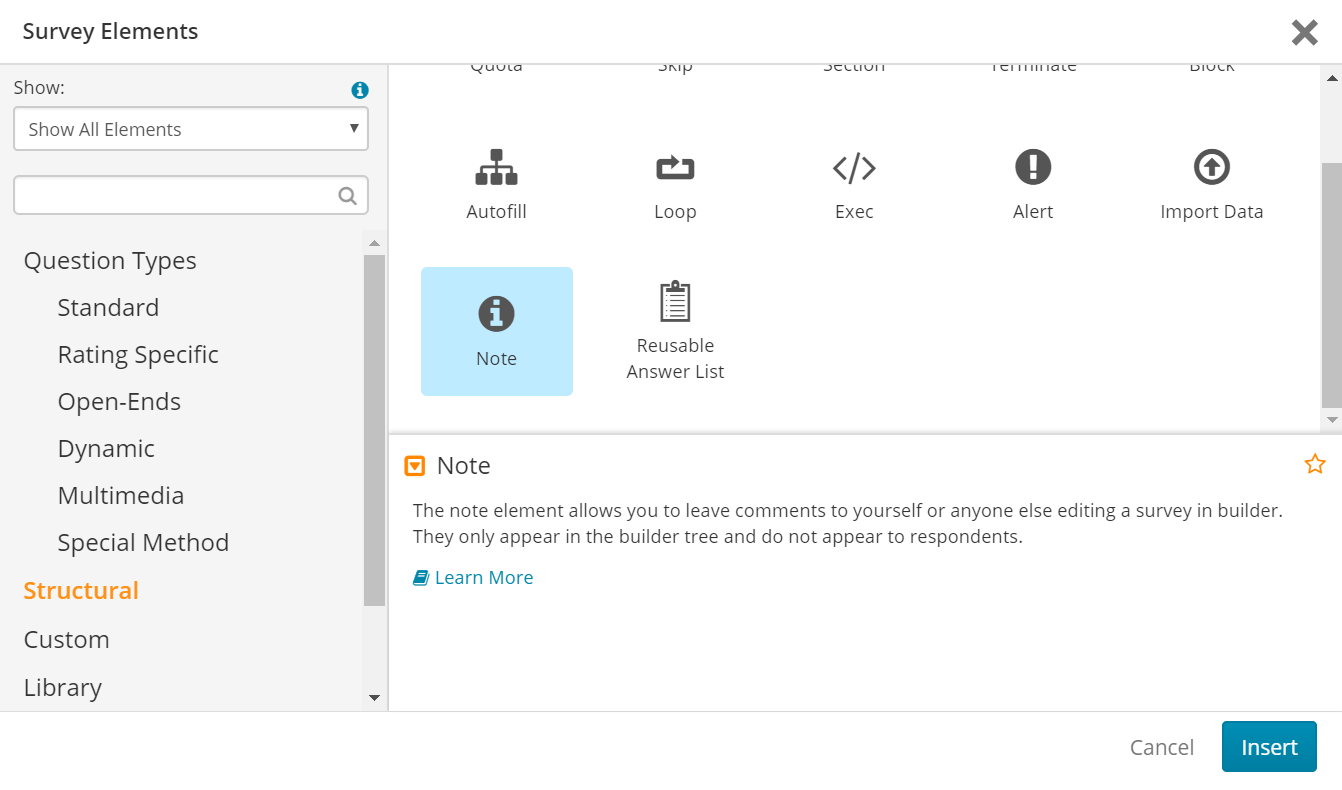The image size is (1342, 790).
Task: Close the Survey Elements dialog
Action: [x=1304, y=32]
